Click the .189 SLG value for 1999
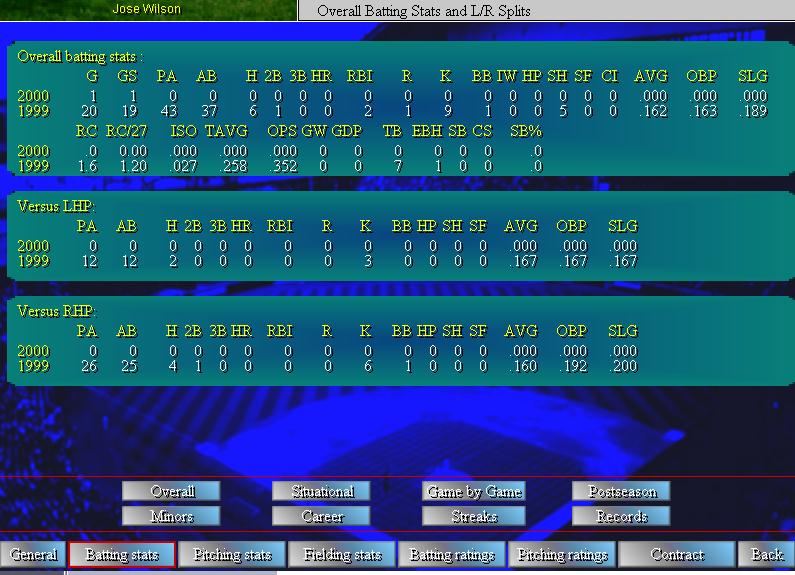Image resolution: width=795 pixels, height=575 pixels. coord(753,111)
